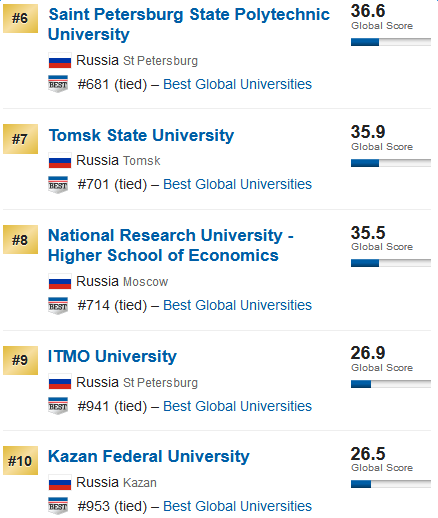Click the #10 rank badge
438x518 pixels.
pos(20,461)
